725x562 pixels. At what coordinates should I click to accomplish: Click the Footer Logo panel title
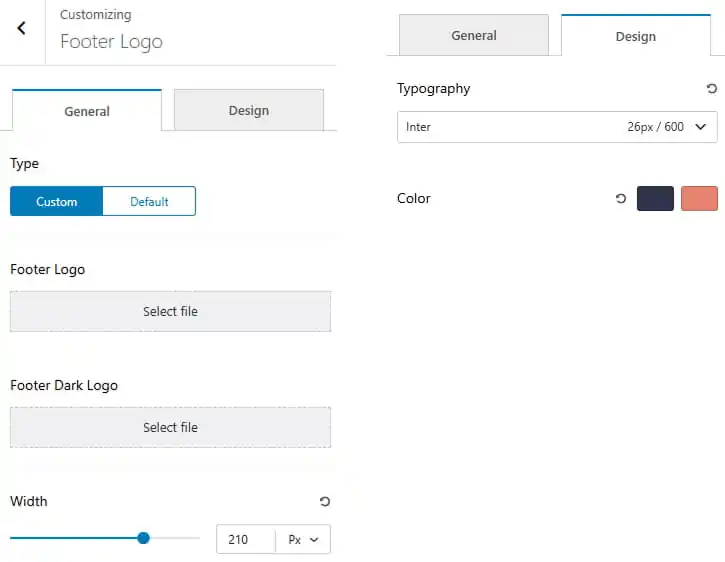(111, 42)
